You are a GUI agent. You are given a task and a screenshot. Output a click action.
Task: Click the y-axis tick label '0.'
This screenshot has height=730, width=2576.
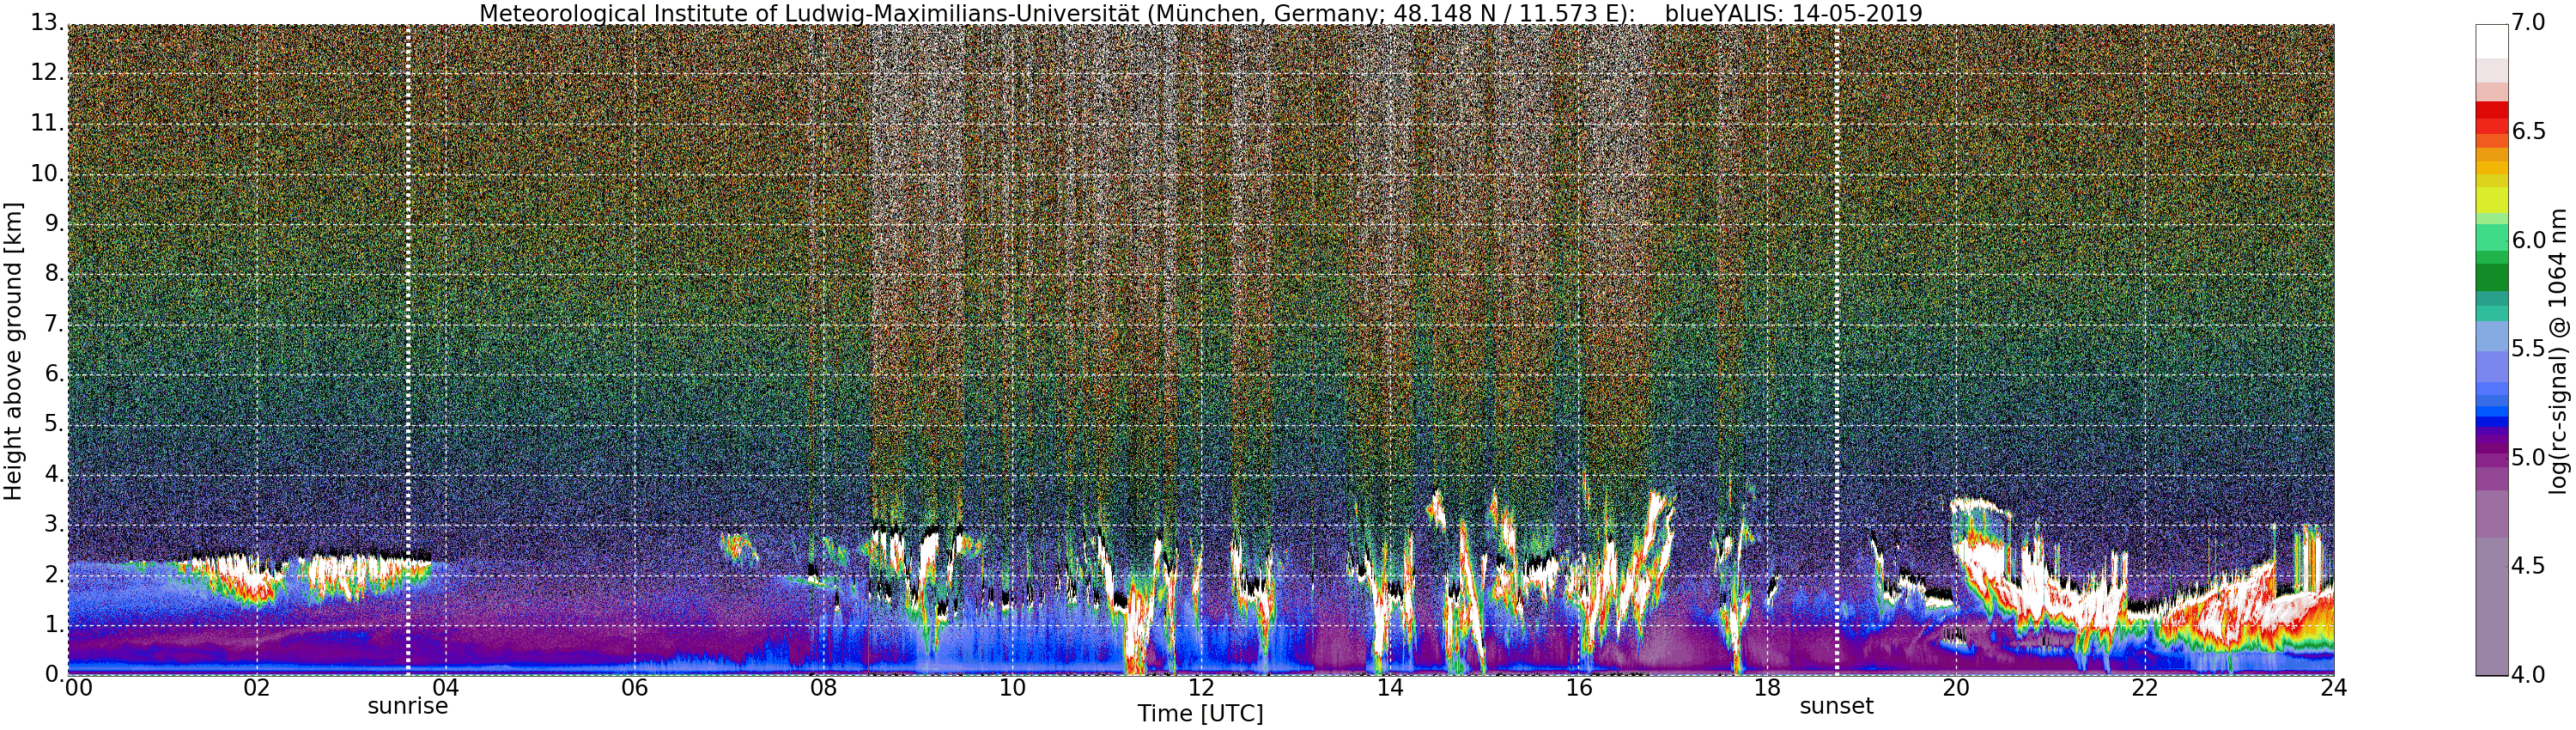pyautogui.click(x=53, y=674)
